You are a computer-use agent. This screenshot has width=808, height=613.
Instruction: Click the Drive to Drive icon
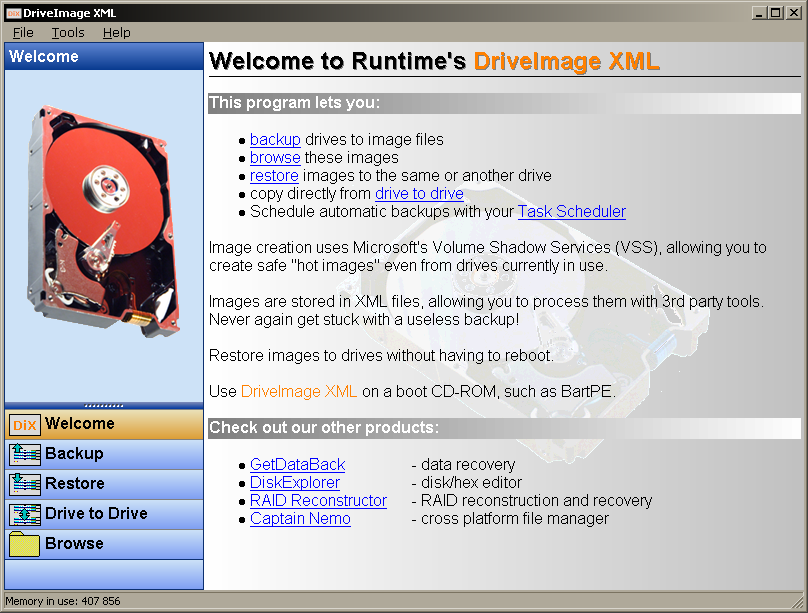click(x=25, y=514)
